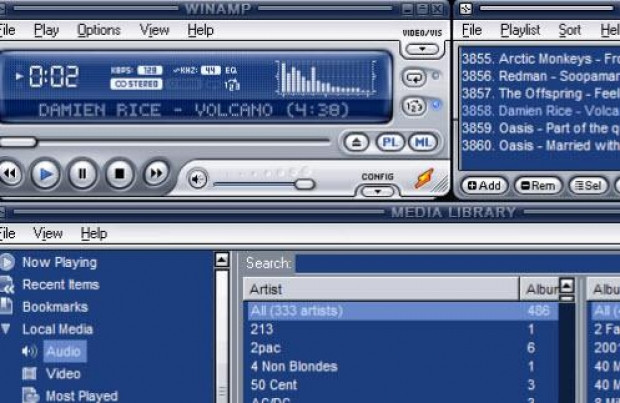Open the Help menu in Winamp main window
This screenshot has height=403, width=620.
(200, 30)
